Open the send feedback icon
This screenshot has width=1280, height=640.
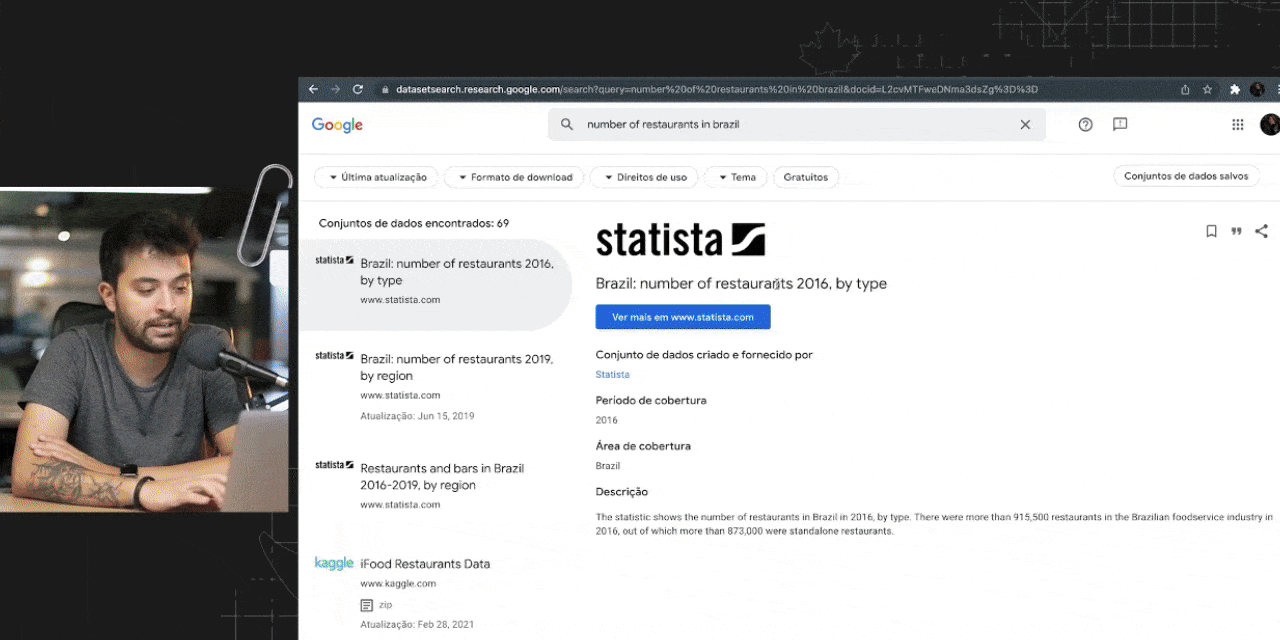click(x=1120, y=124)
